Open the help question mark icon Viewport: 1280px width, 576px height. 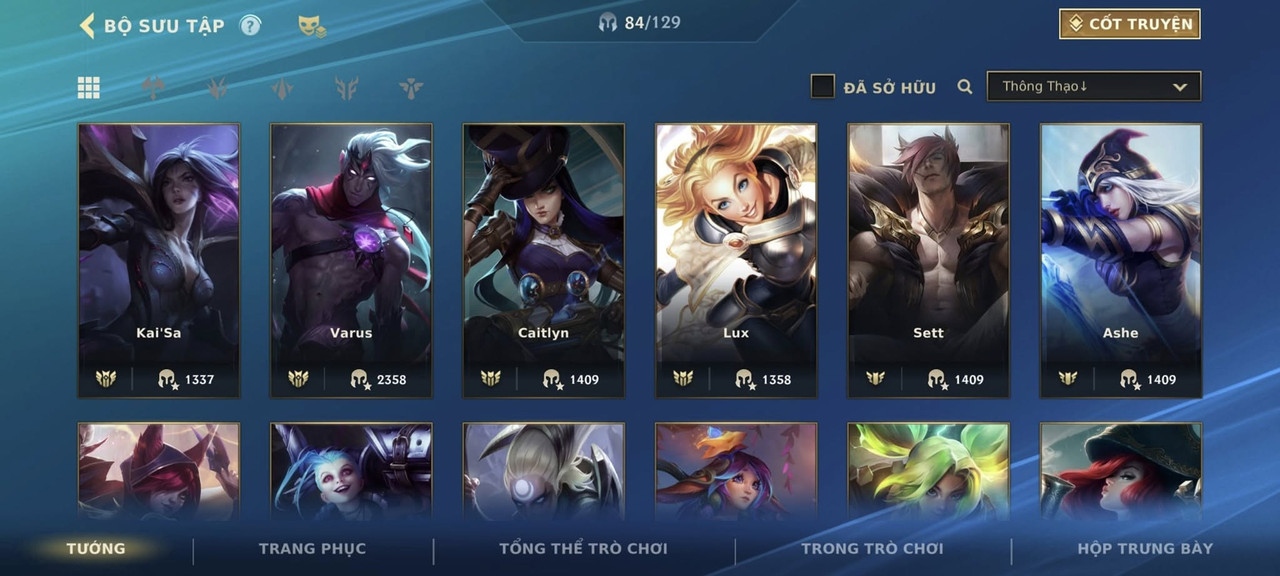pos(250,25)
